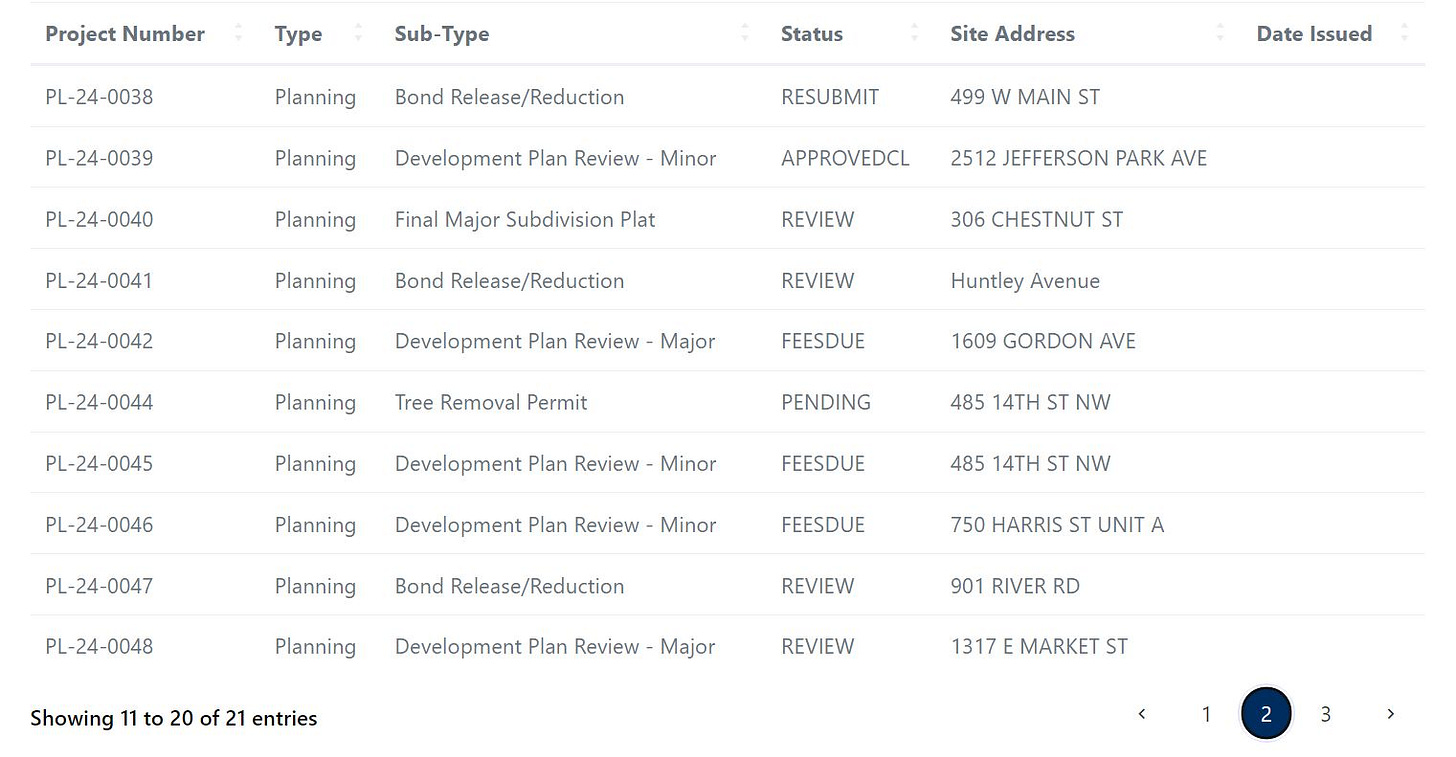Select current page 2 button
The height and width of the screenshot is (757, 1456).
point(1266,714)
